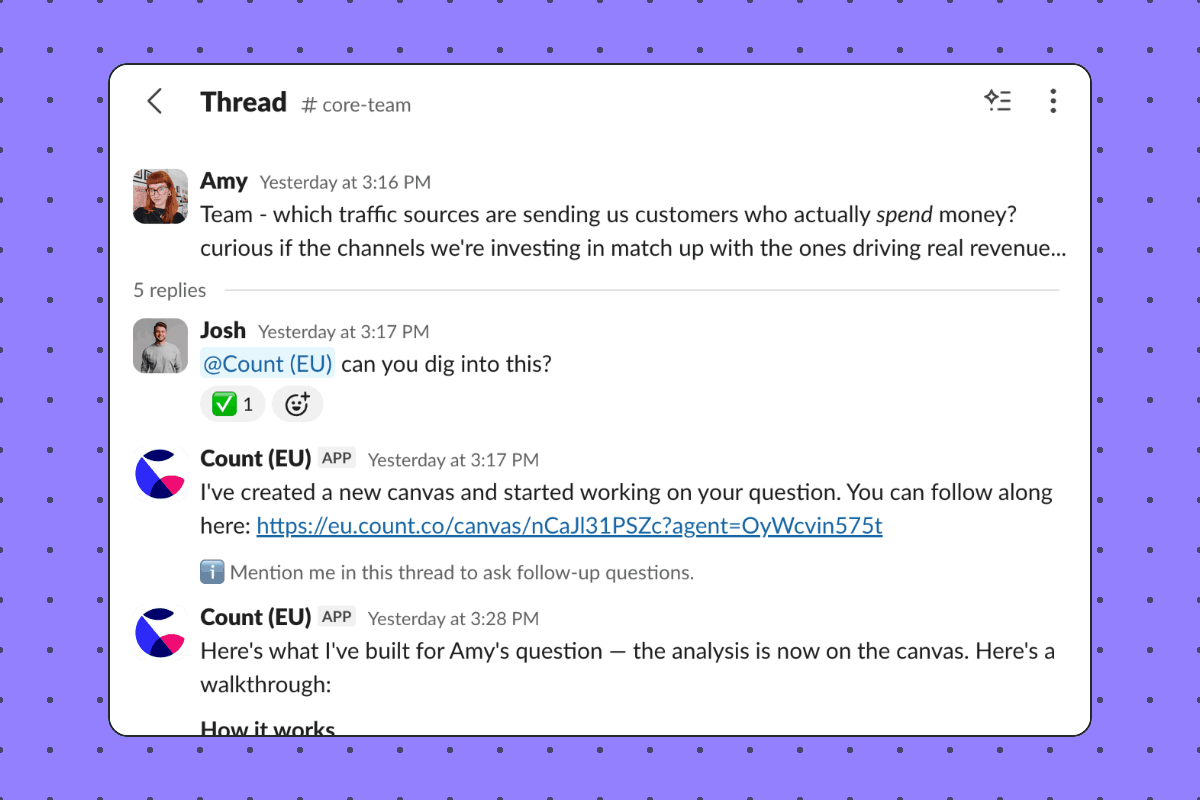Open the #core-team channel name

coord(355,104)
